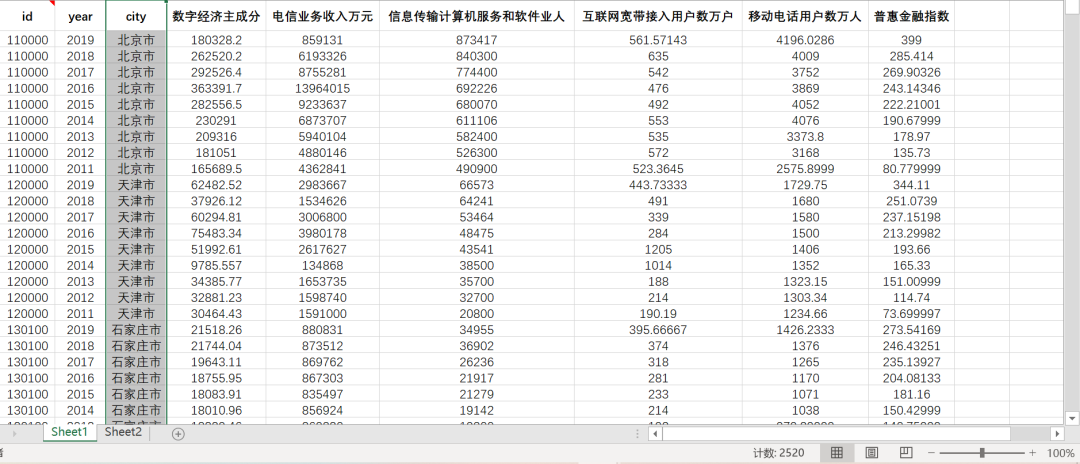The width and height of the screenshot is (1080, 464).
Task: Switch to Normal view in status bar
Action: tap(837, 452)
